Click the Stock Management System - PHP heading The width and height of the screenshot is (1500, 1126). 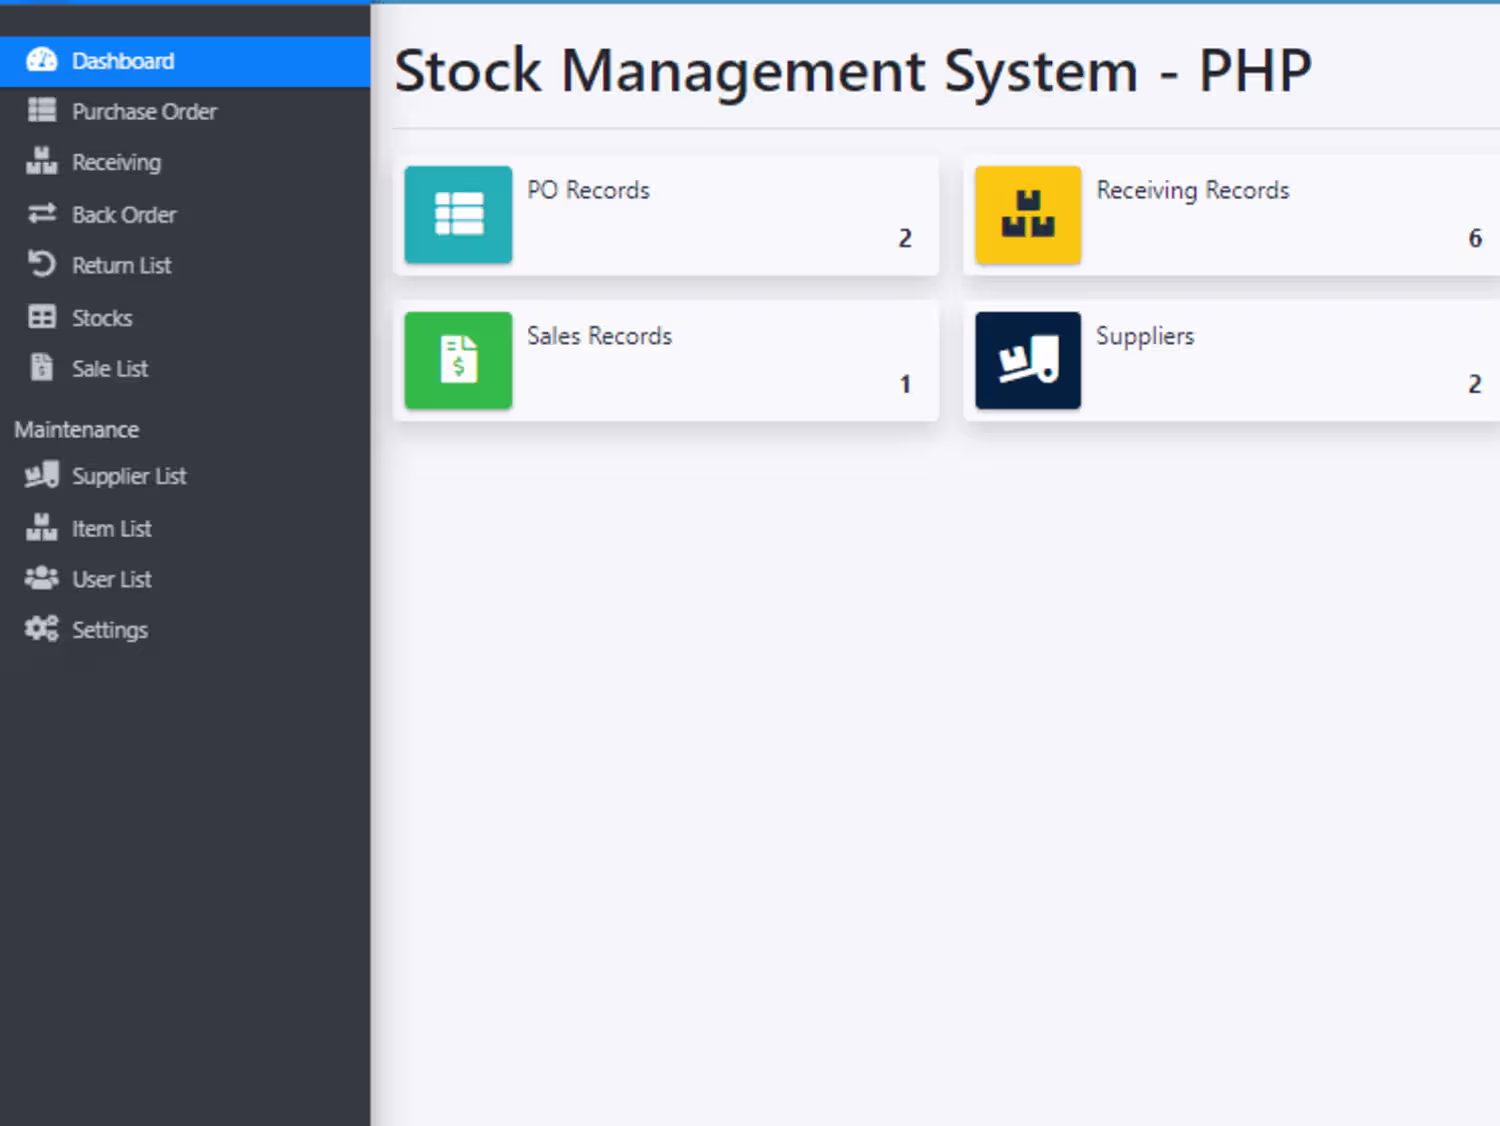[853, 72]
